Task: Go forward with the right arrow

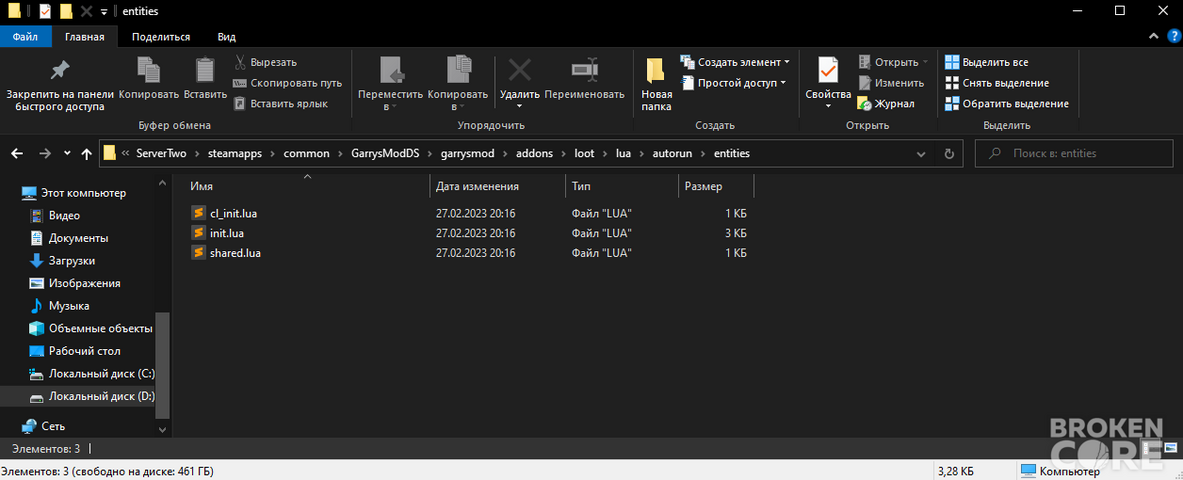Action: point(45,153)
